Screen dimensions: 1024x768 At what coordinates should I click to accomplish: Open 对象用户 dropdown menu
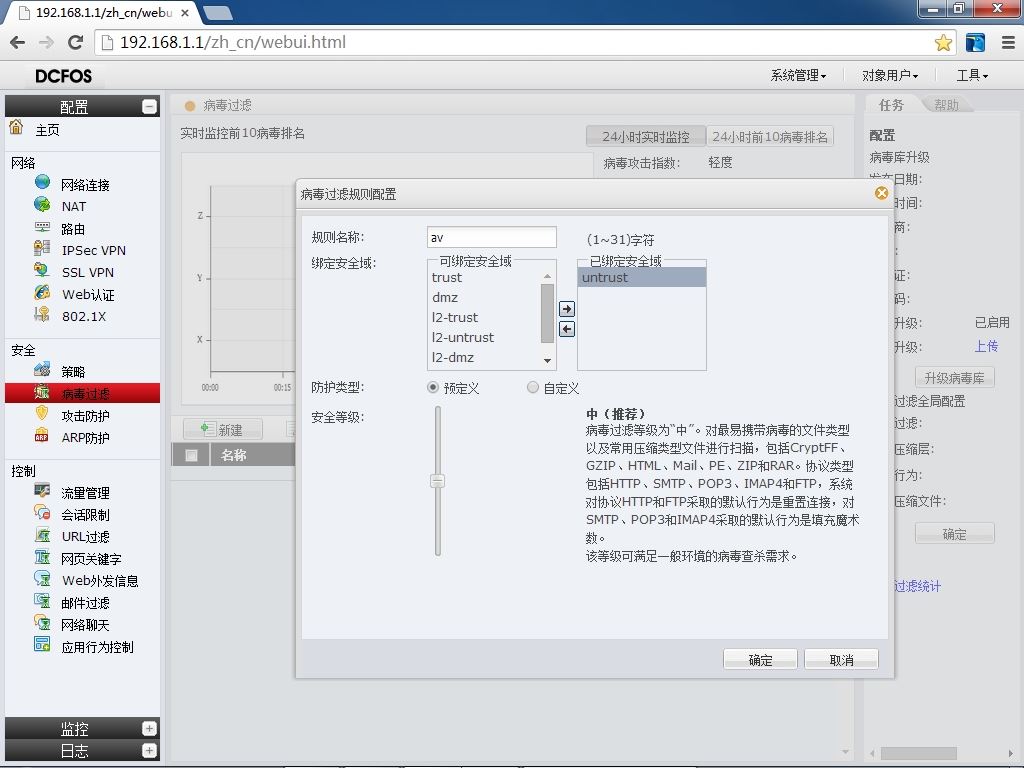(889, 76)
